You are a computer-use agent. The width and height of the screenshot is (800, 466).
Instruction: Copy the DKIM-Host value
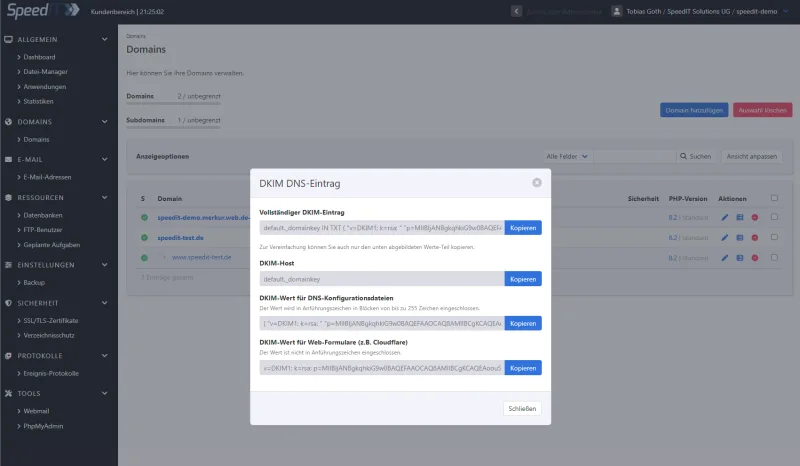click(523, 279)
